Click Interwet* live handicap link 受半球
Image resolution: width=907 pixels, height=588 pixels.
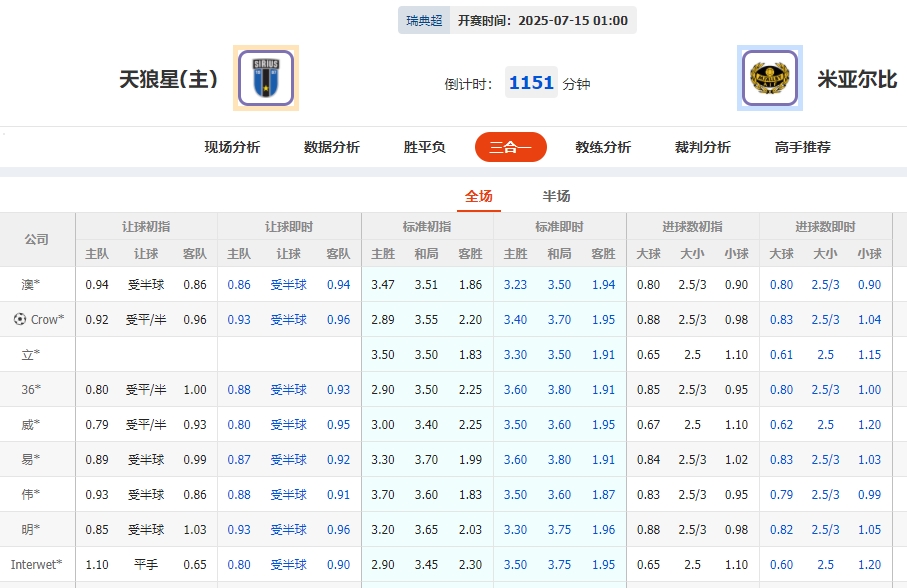(287, 564)
